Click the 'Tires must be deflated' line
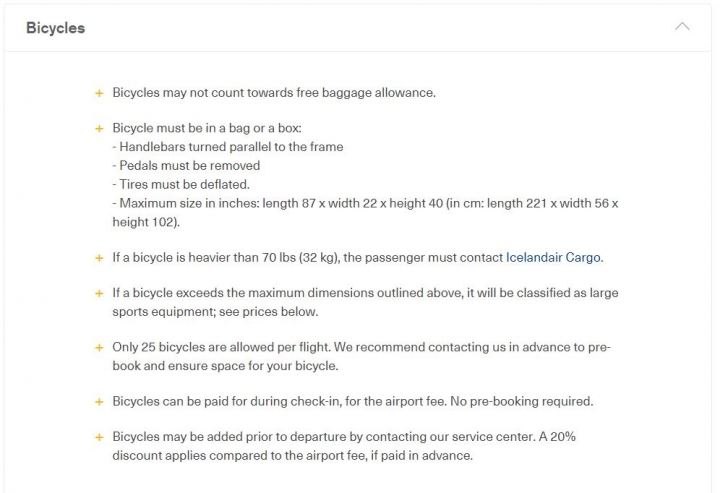 coord(181,185)
